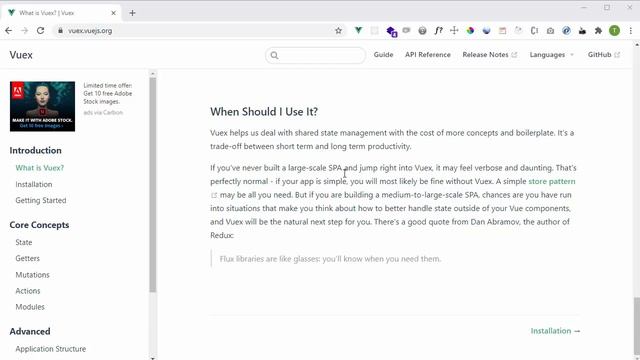Follow the store pattern link

pyautogui.click(x=552, y=181)
